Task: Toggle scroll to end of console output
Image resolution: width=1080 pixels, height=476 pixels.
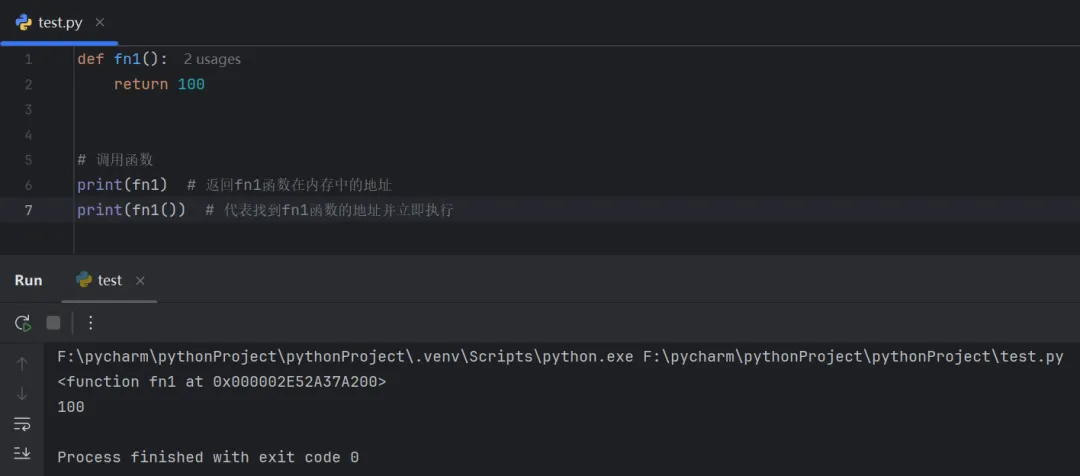Action: click(22, 453)
